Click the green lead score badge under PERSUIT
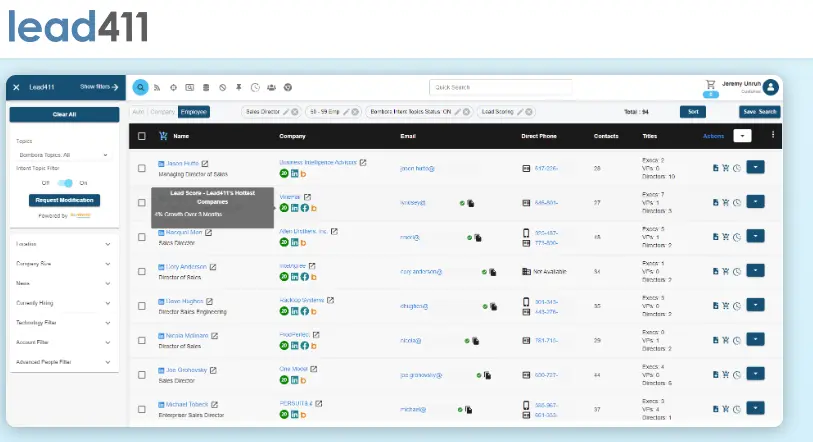813x442 pixels. (284, 415)
